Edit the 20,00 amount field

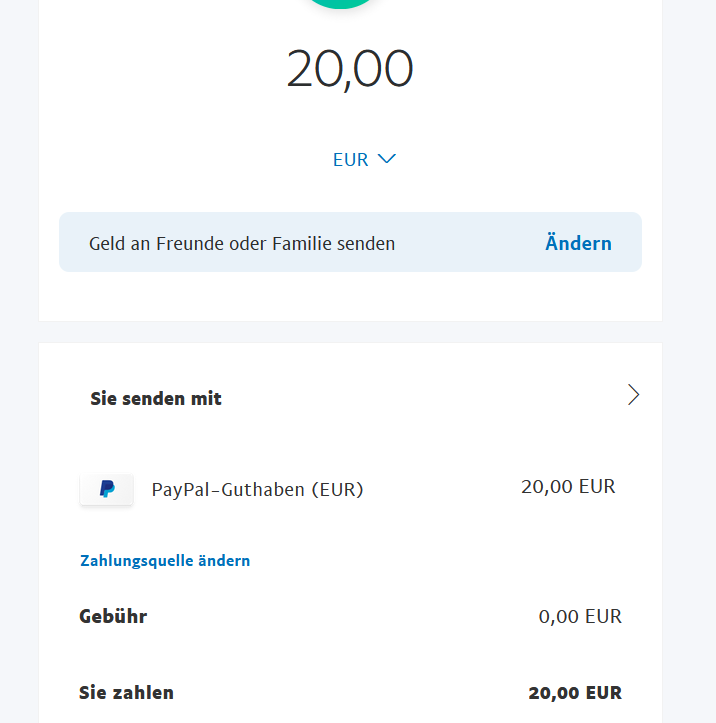tap(350, 69)
